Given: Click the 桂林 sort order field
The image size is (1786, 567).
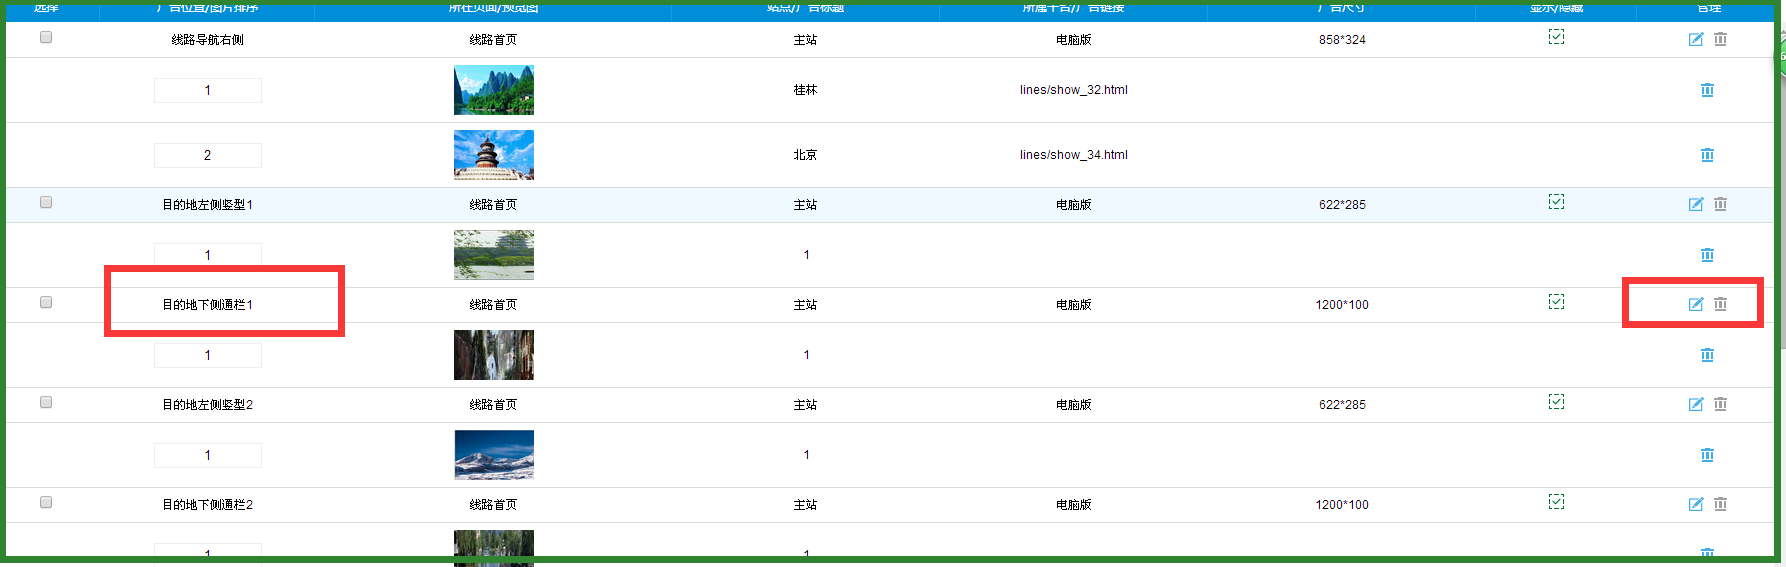Looking at the screenshot, I should coord(207,90).
